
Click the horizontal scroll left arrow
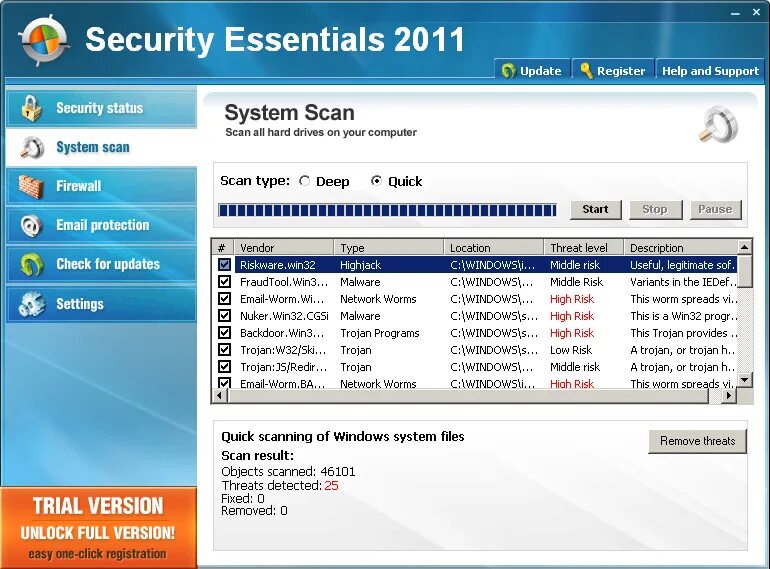tap(220, 396)
